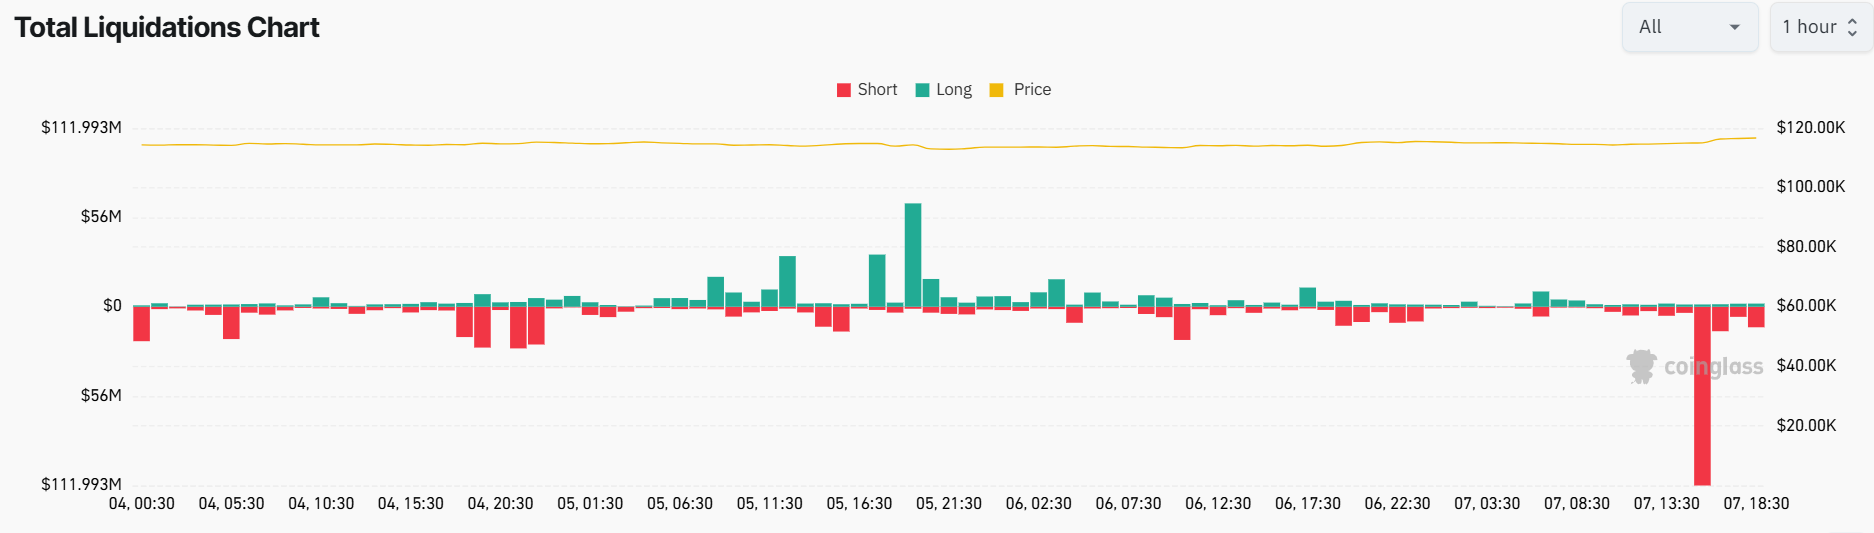This screenshot has height=533, width=1874.
Task: Click the yellow Price legend square
Action: [996, 90]
